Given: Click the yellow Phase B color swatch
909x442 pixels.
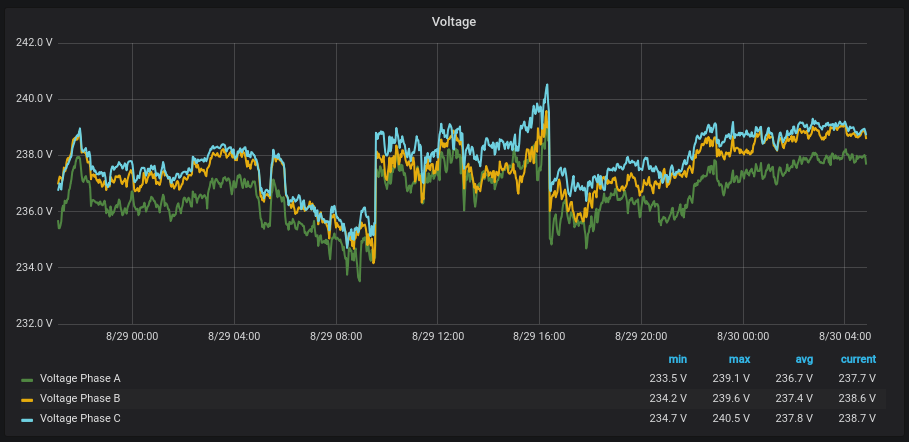Looking at the screenshot, I should pos(27,400).
